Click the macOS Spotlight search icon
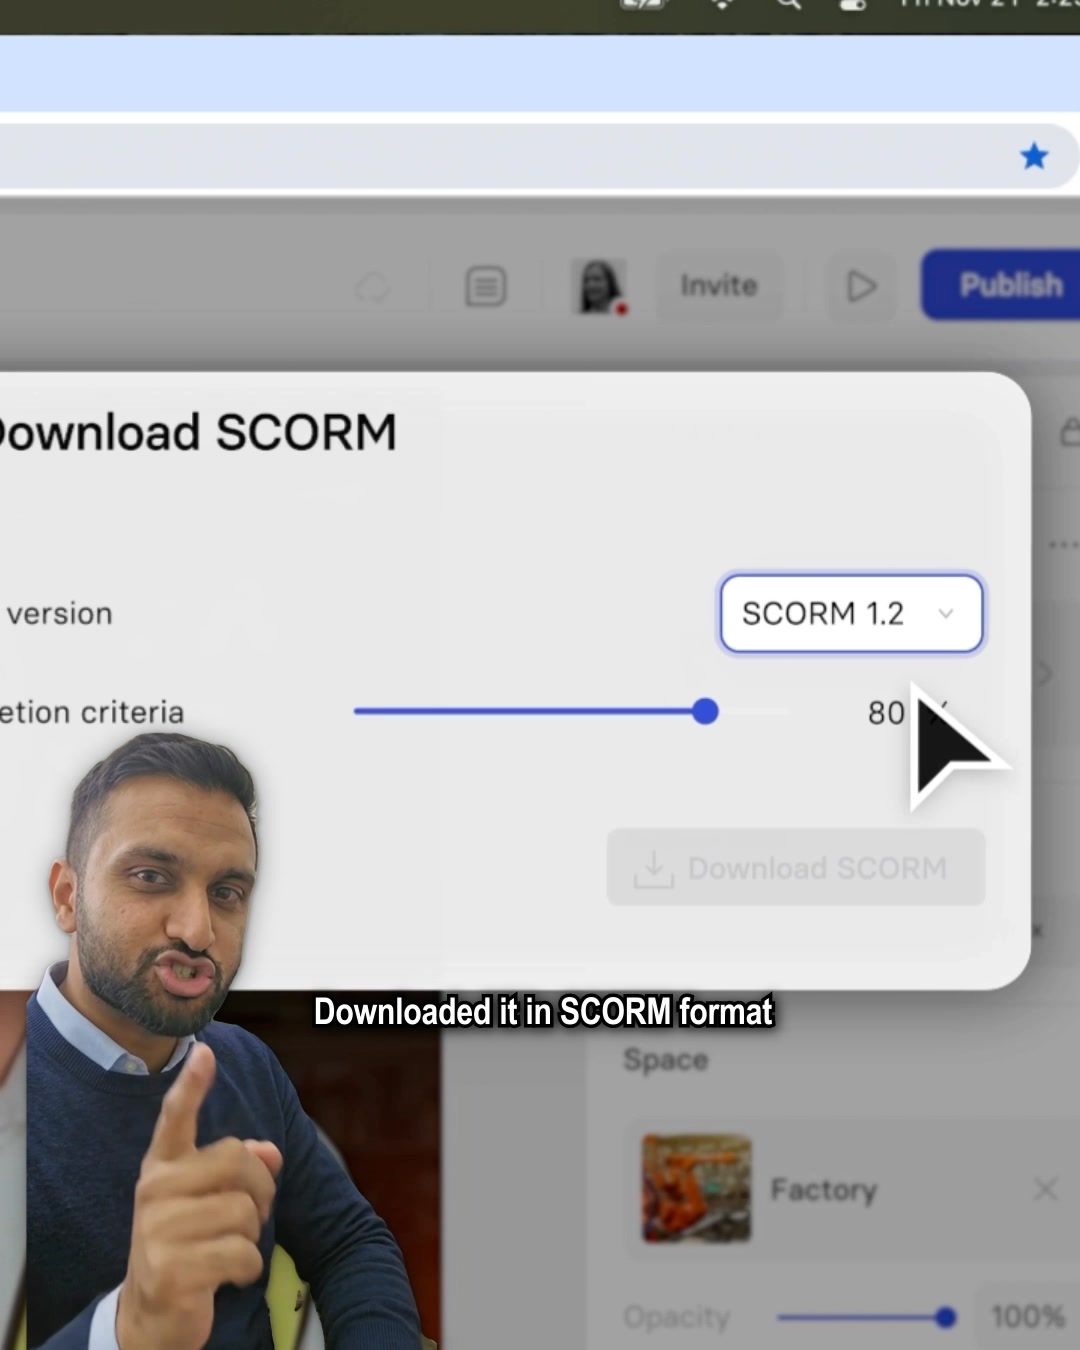The width and height of the screenshot is (1080, 1350). 789,4
